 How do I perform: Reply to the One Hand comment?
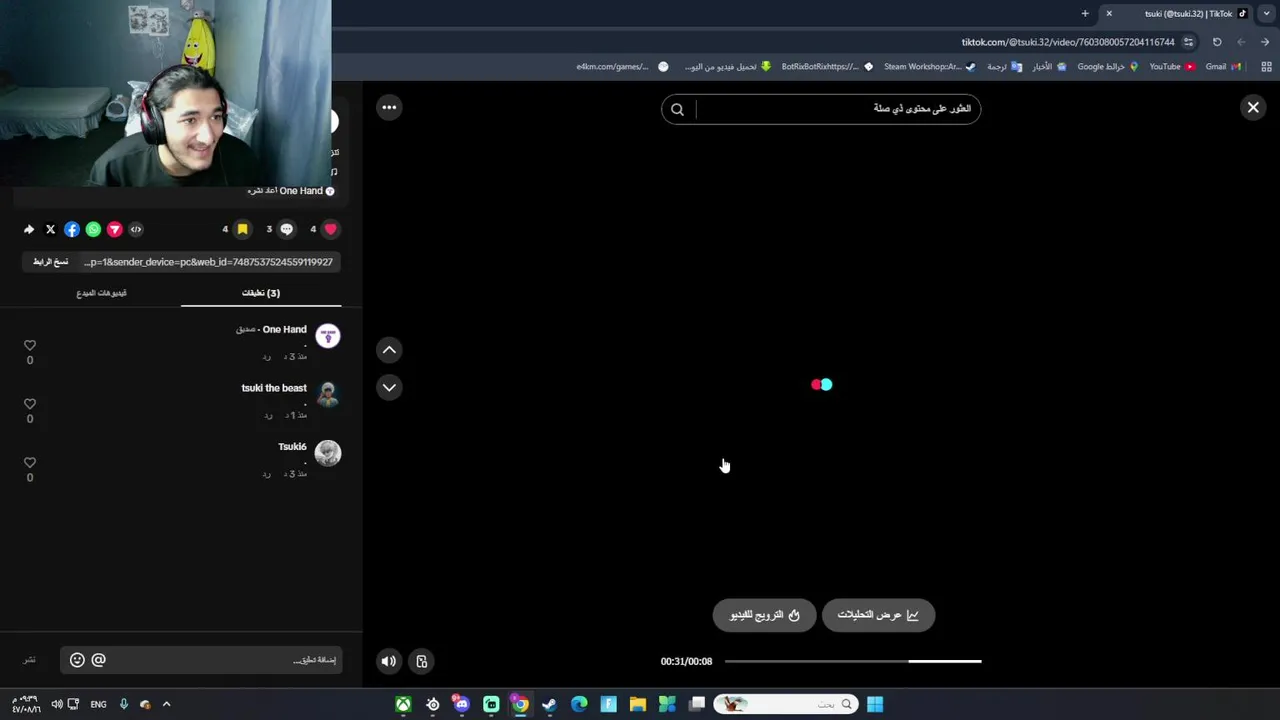[x=267, y=357]
